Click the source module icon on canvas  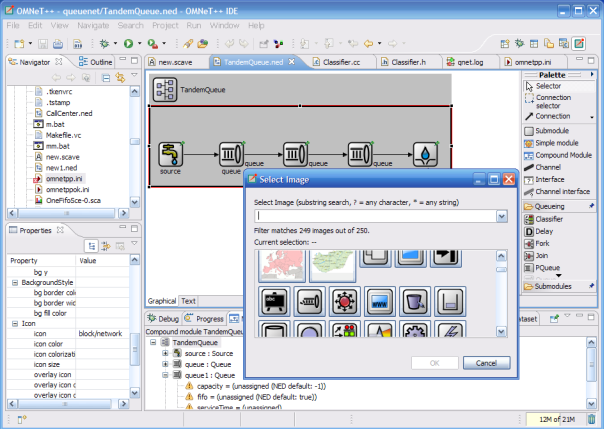coord(169,155)
